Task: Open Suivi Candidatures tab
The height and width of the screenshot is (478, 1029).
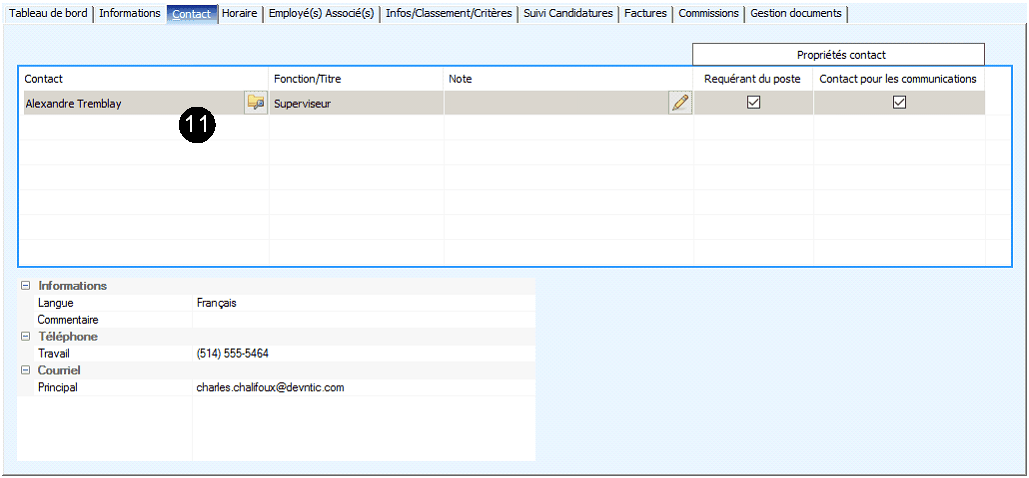Action: coord(568,14)
